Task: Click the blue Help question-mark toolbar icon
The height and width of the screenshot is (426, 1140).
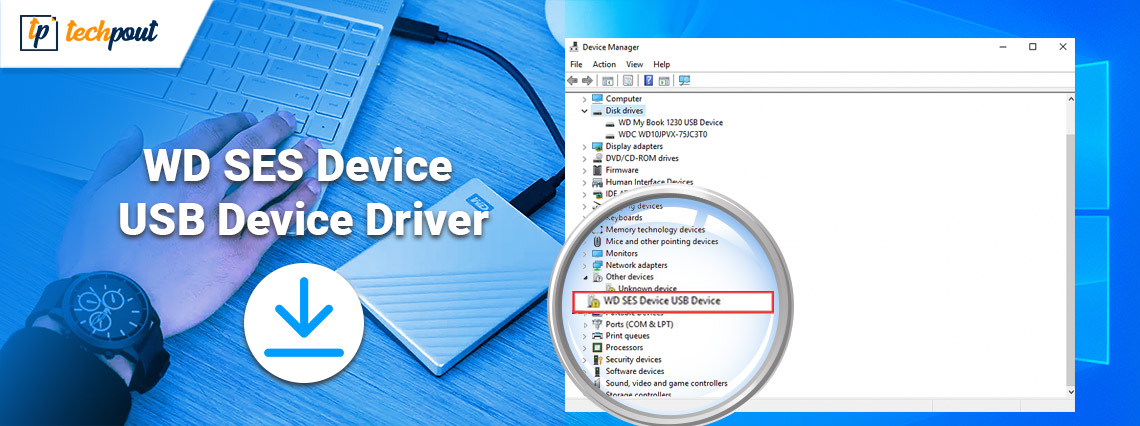Action: (x=649, y=81)
